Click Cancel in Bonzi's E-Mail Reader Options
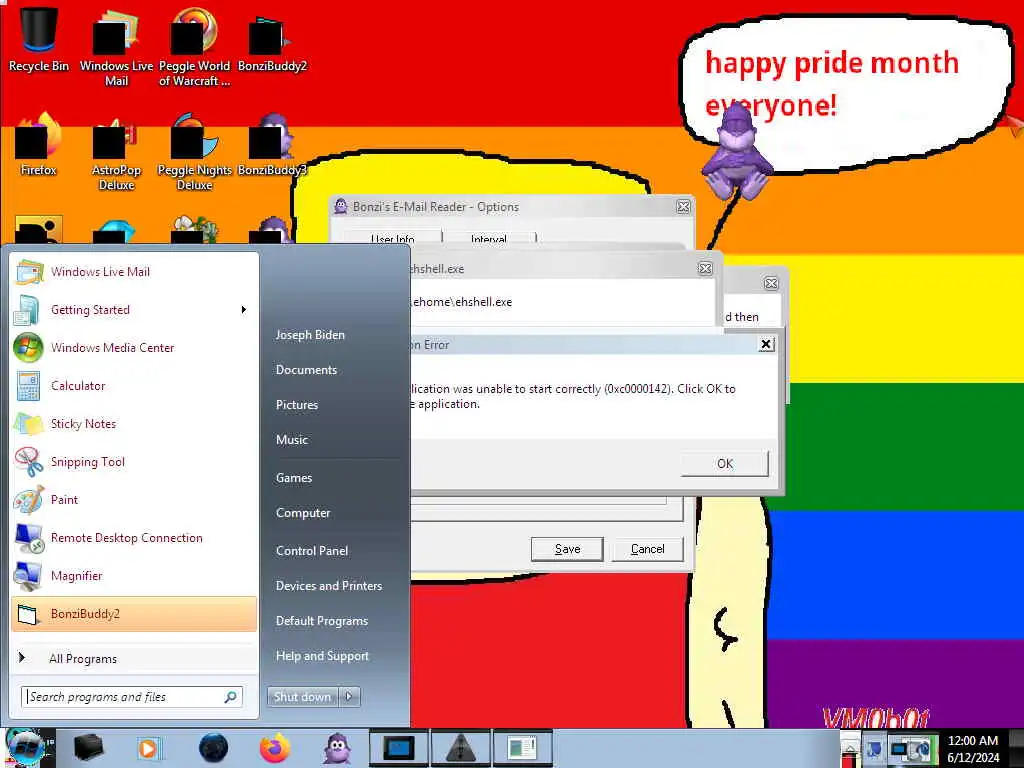Image resolution: width=1024 pixels, height=768 pixels. coord(647,549)
